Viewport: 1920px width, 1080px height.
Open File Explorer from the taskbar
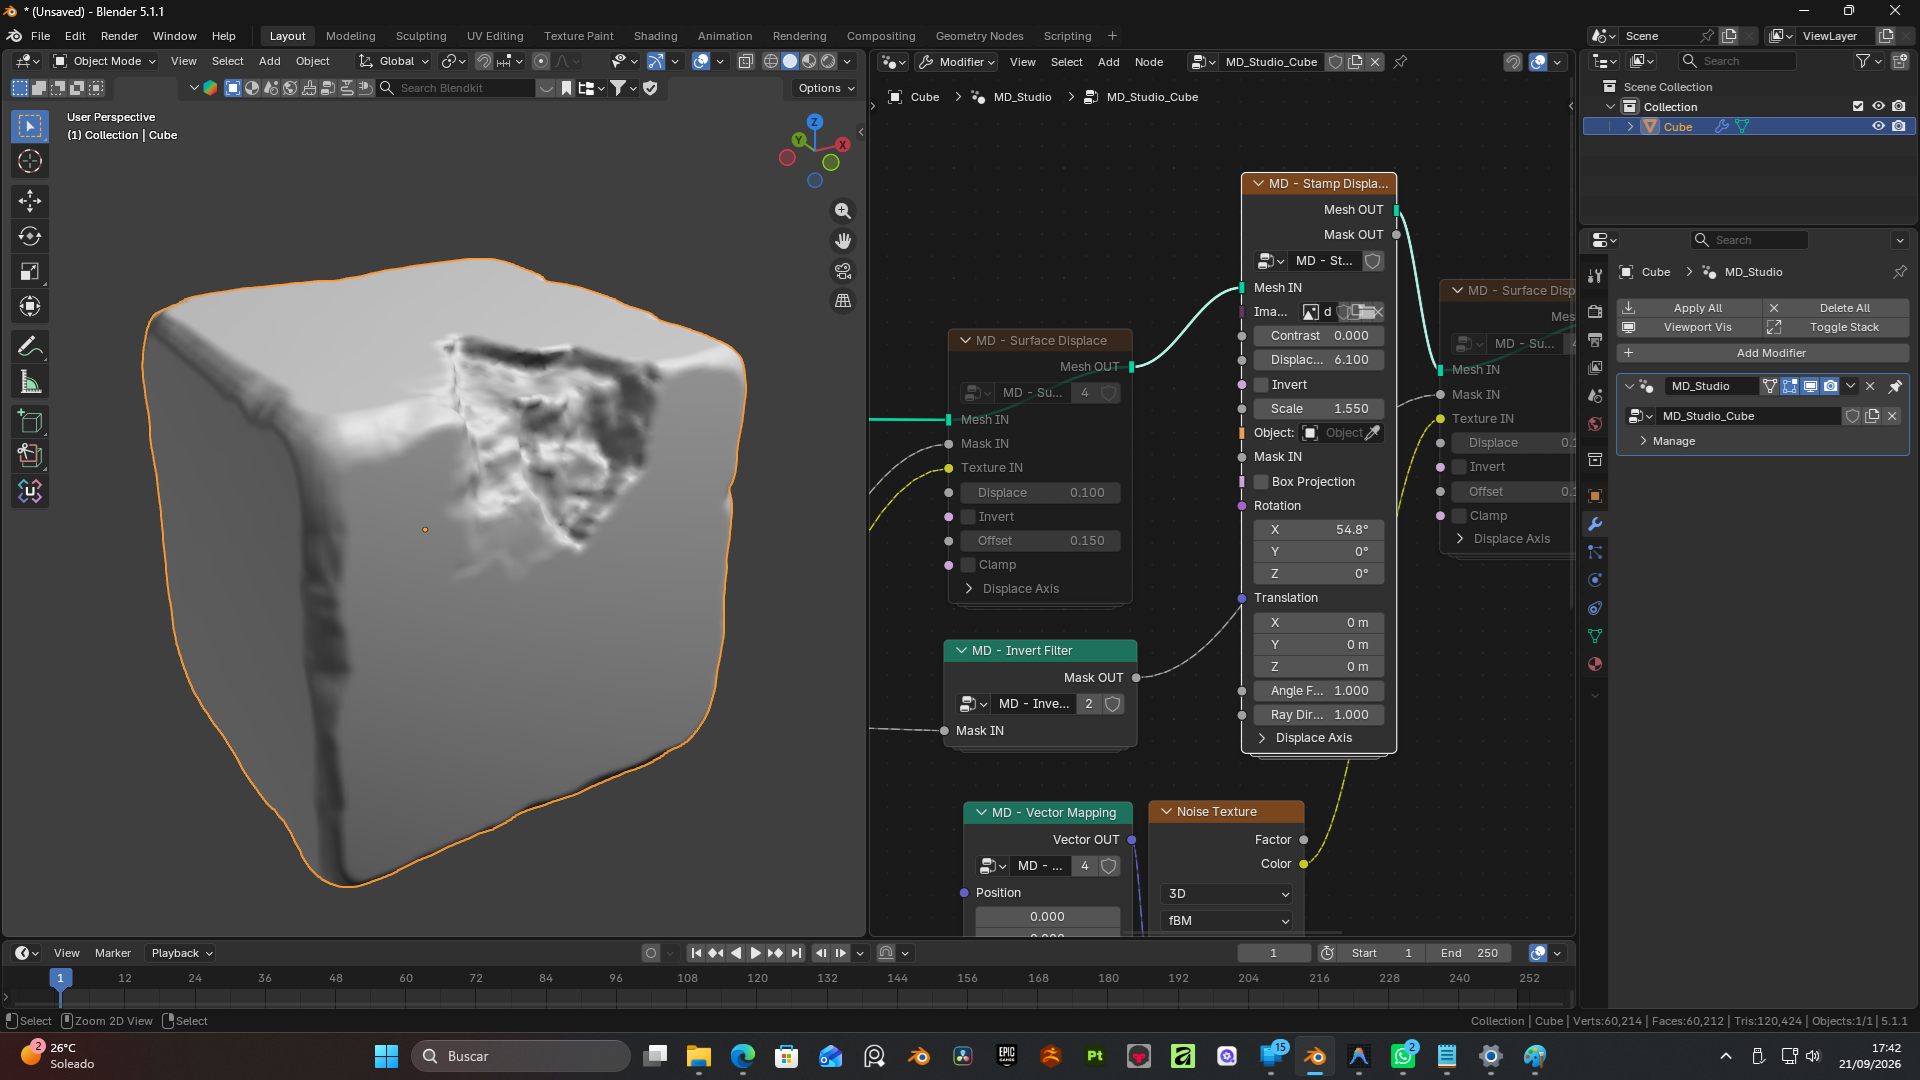[698, 1056]
